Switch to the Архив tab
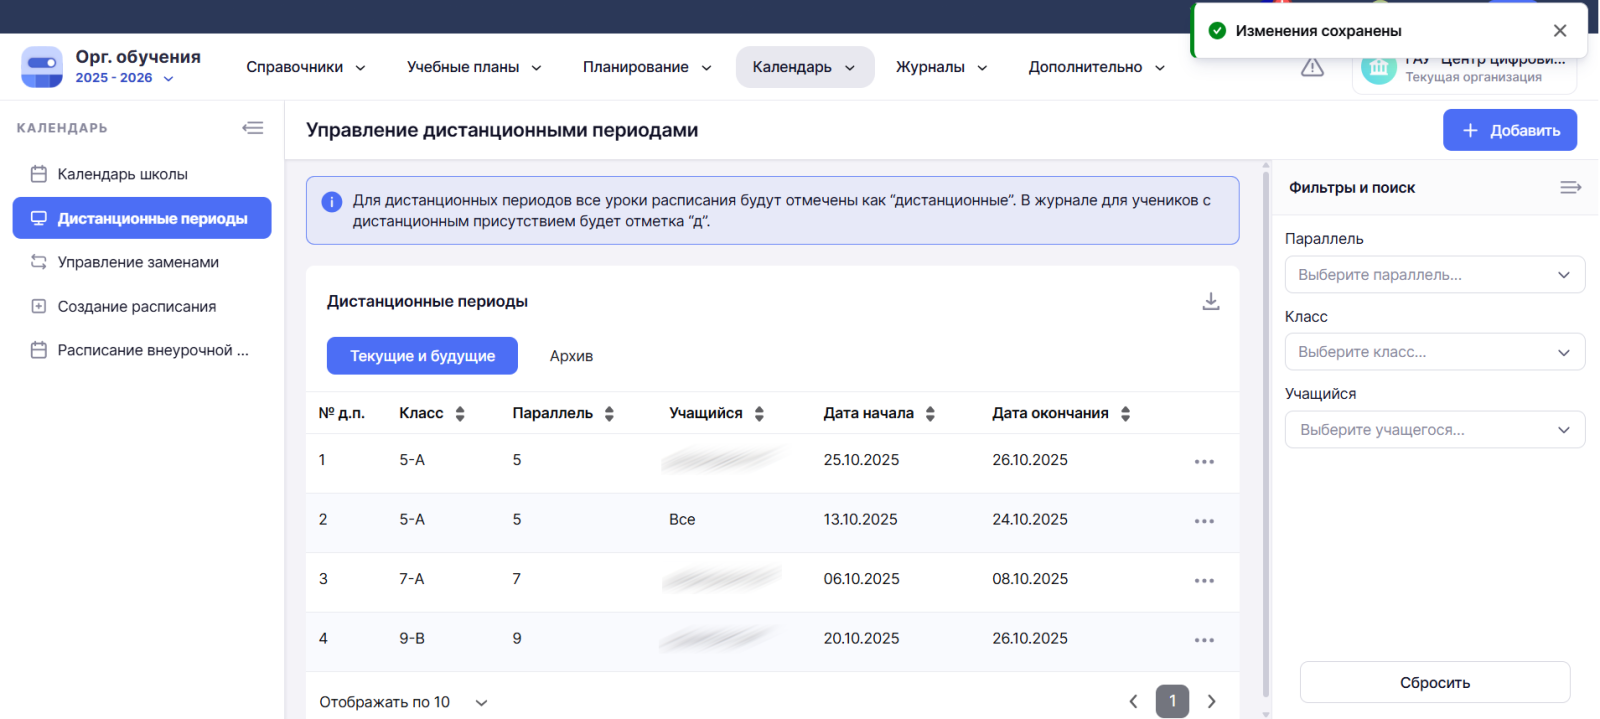 click(571, 356)
